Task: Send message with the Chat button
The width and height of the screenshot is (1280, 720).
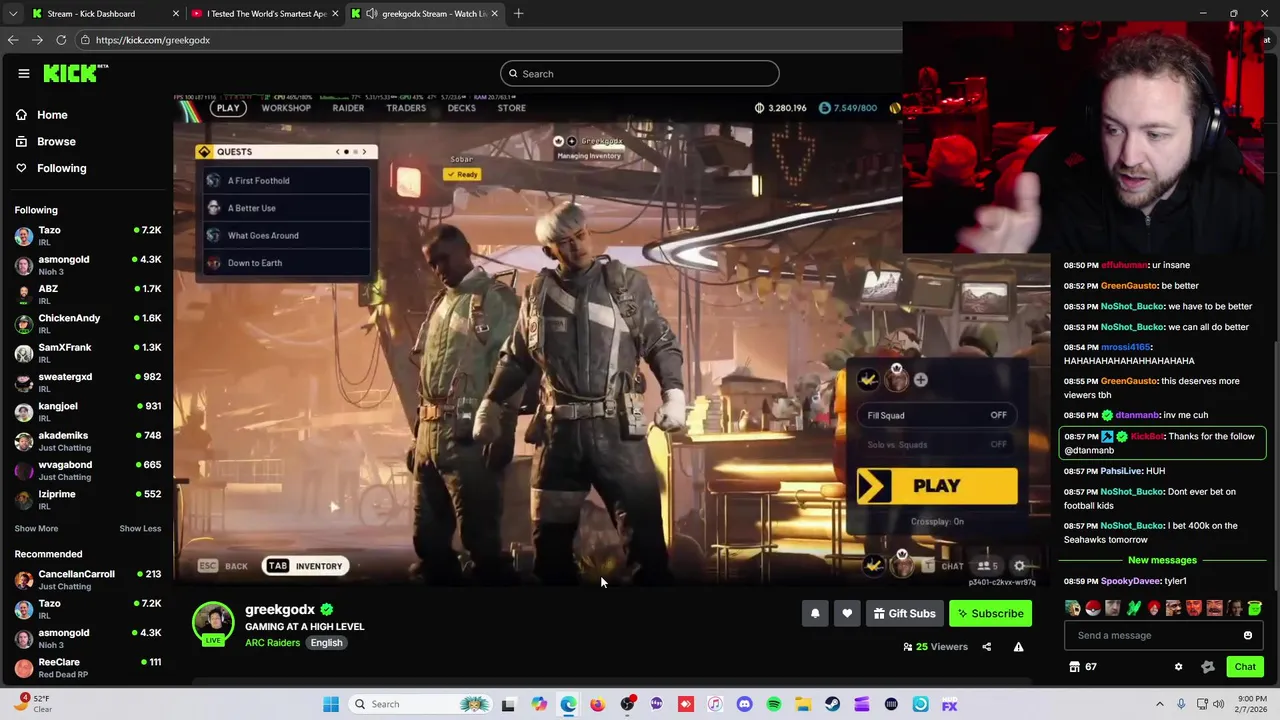Action: (1245, 667)
